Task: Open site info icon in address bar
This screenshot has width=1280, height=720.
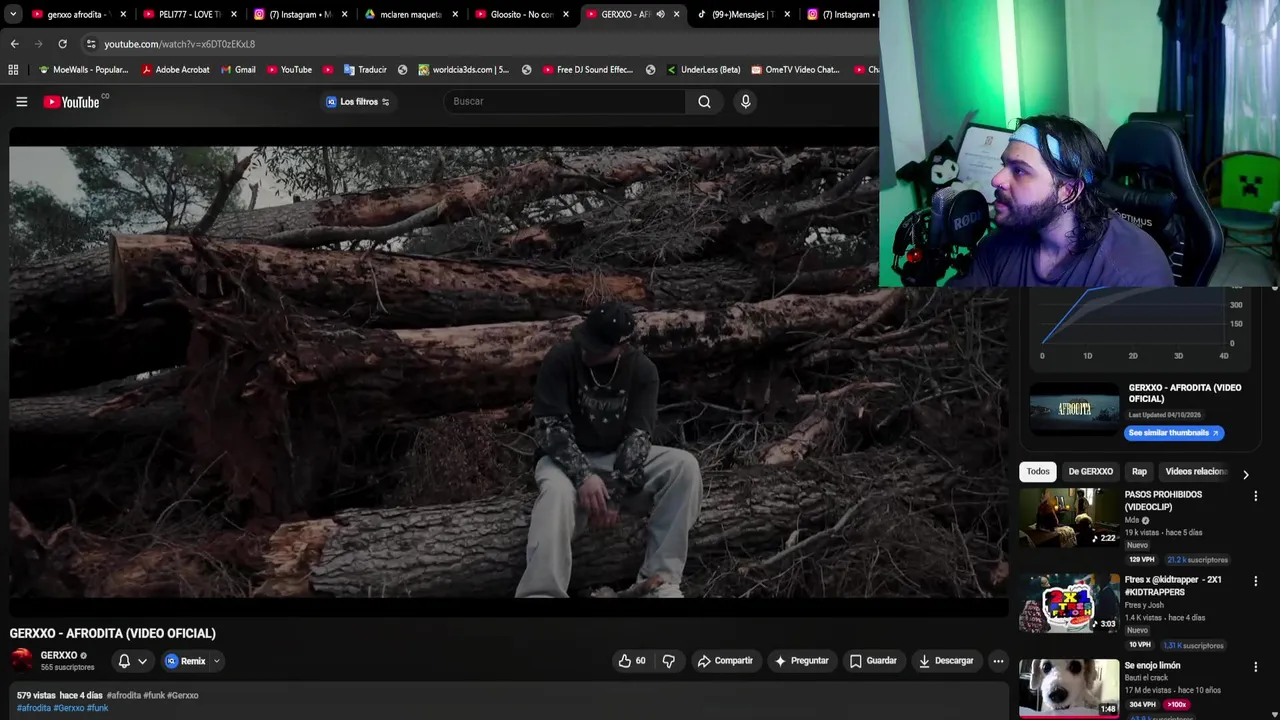Action: (x=91, y=44)
